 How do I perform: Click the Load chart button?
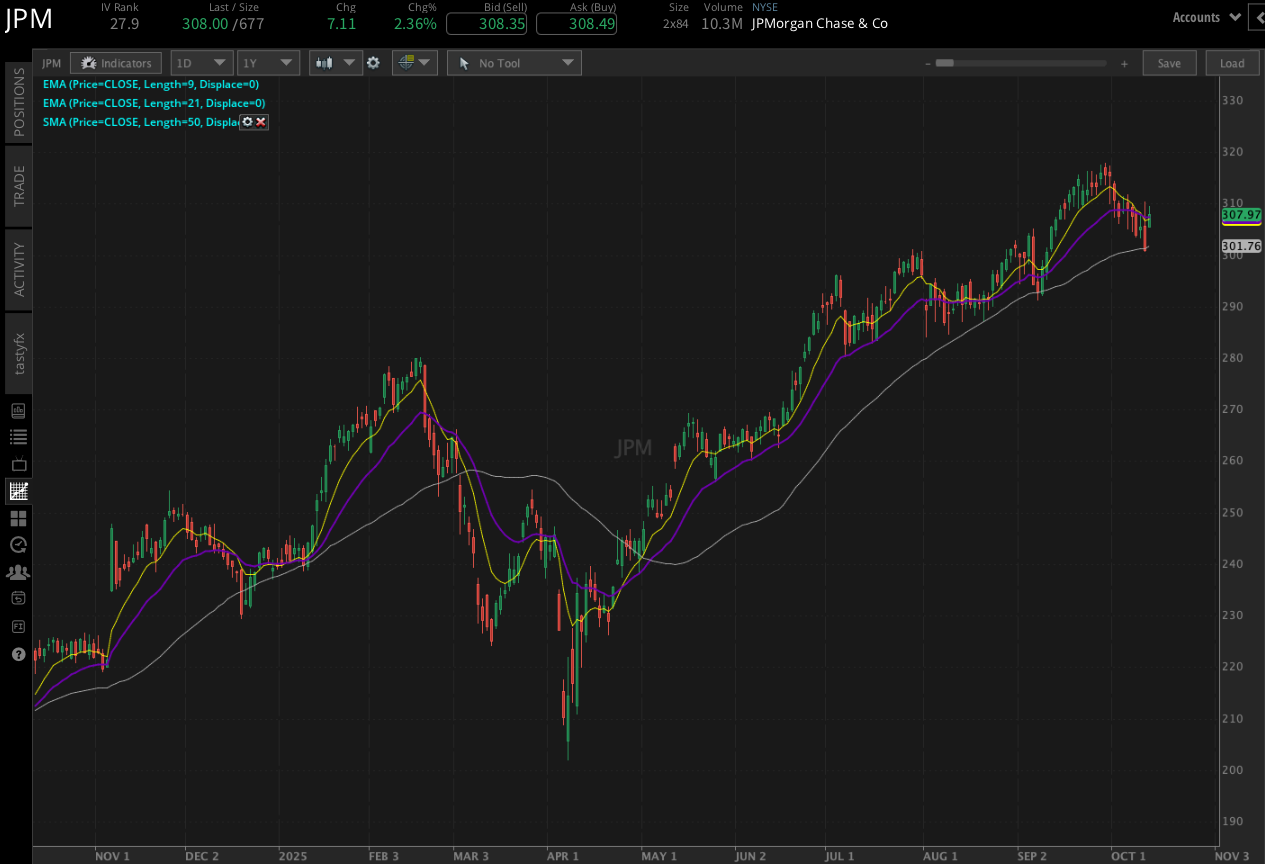click(1232, 63)
